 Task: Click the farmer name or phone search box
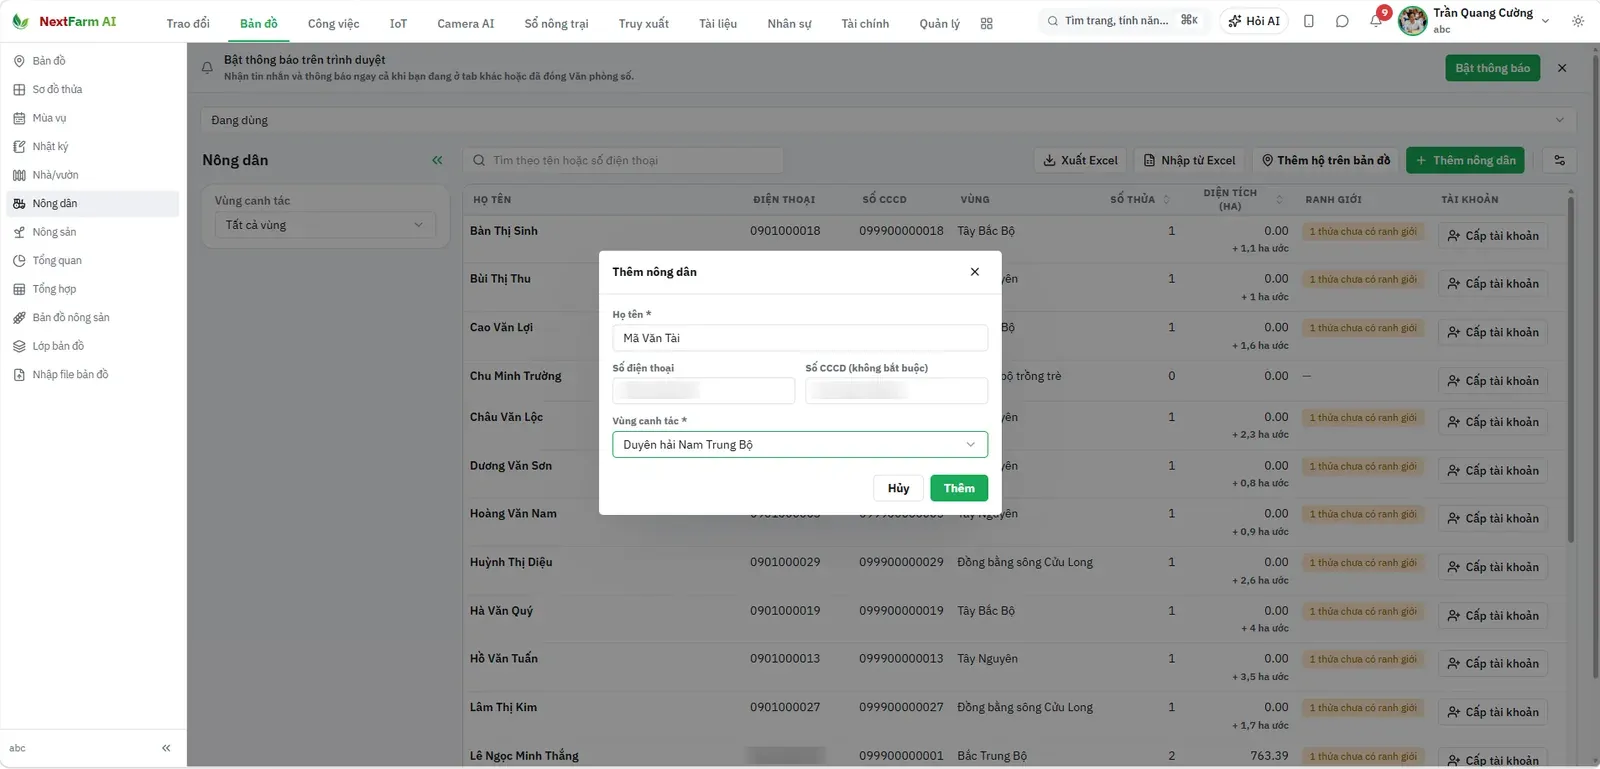pyautogui.click(x=623, y=160)
